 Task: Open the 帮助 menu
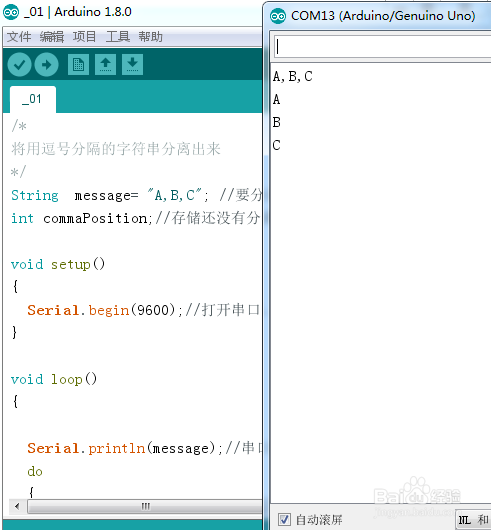click(150, 37)
